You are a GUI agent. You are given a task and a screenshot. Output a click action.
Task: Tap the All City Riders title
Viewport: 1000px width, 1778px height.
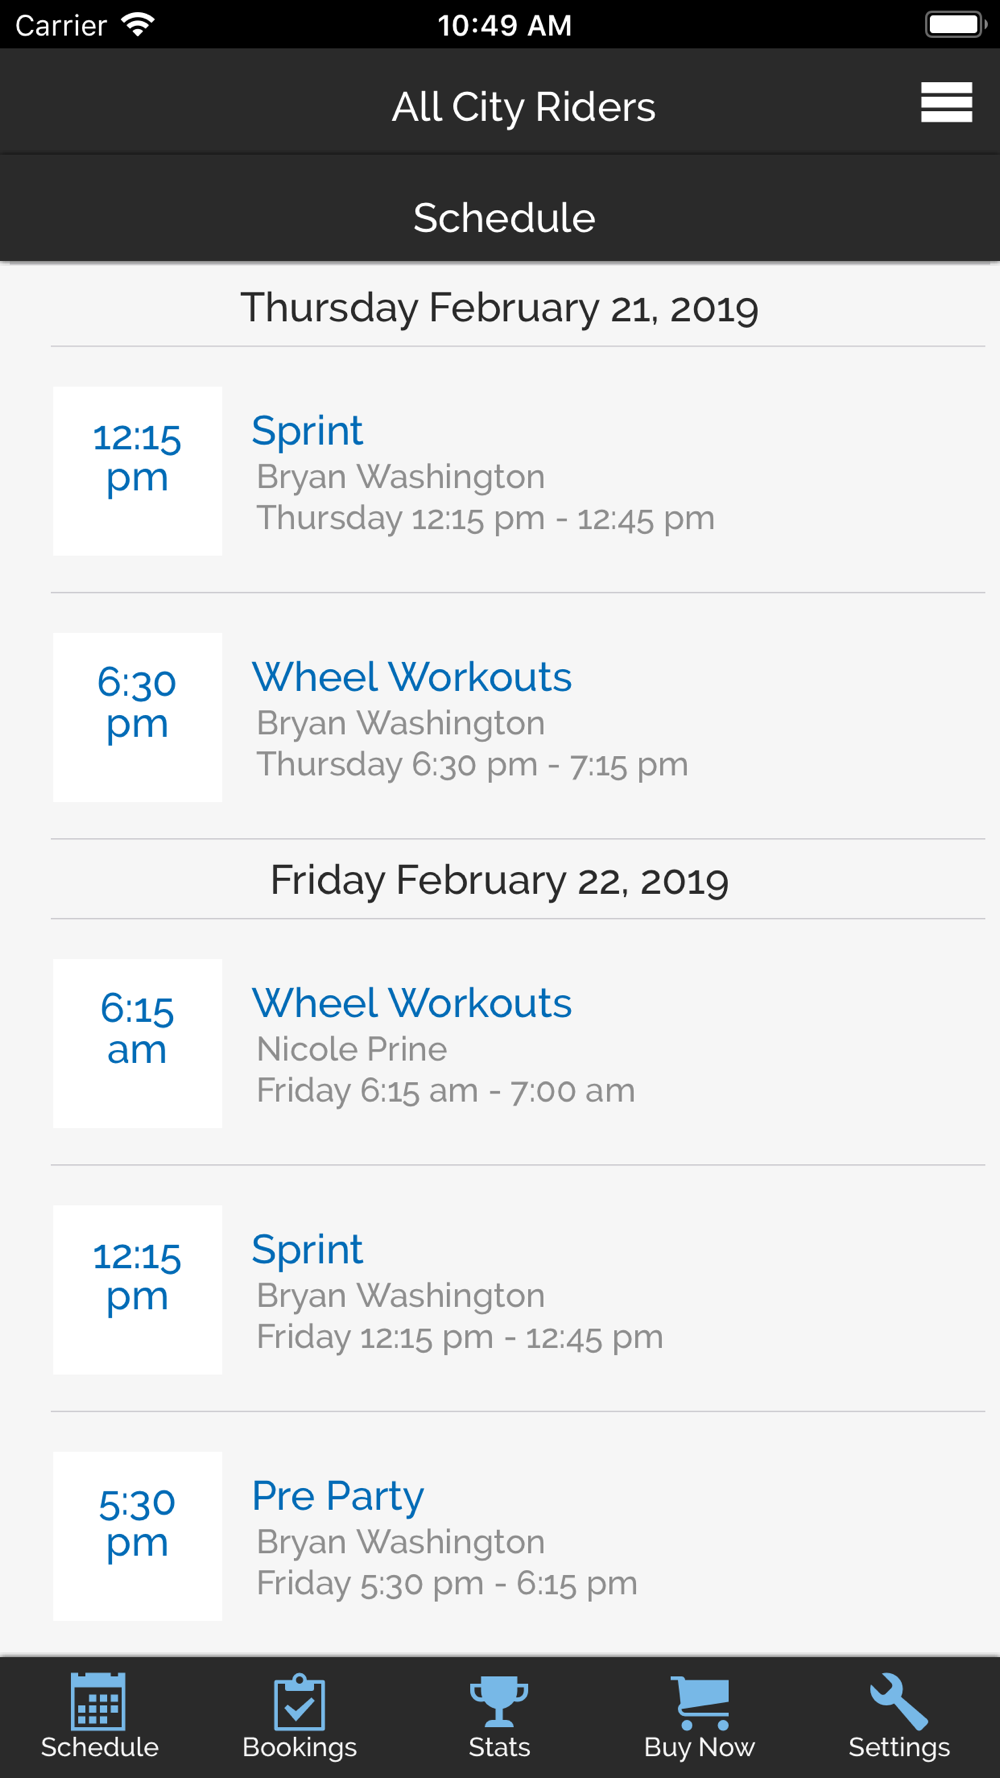pos(523,107)
